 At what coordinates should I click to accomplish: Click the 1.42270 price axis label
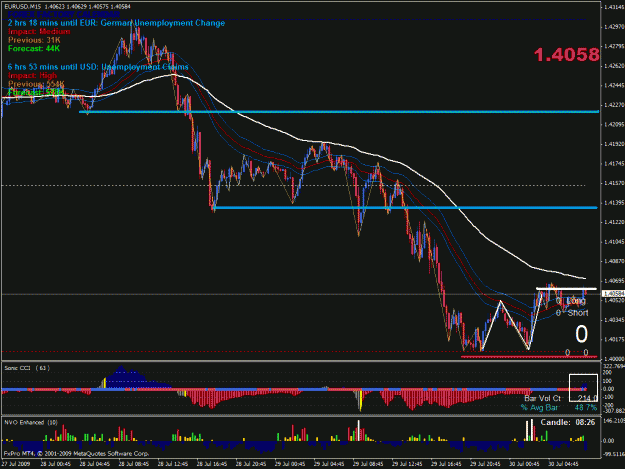[614, 105]
